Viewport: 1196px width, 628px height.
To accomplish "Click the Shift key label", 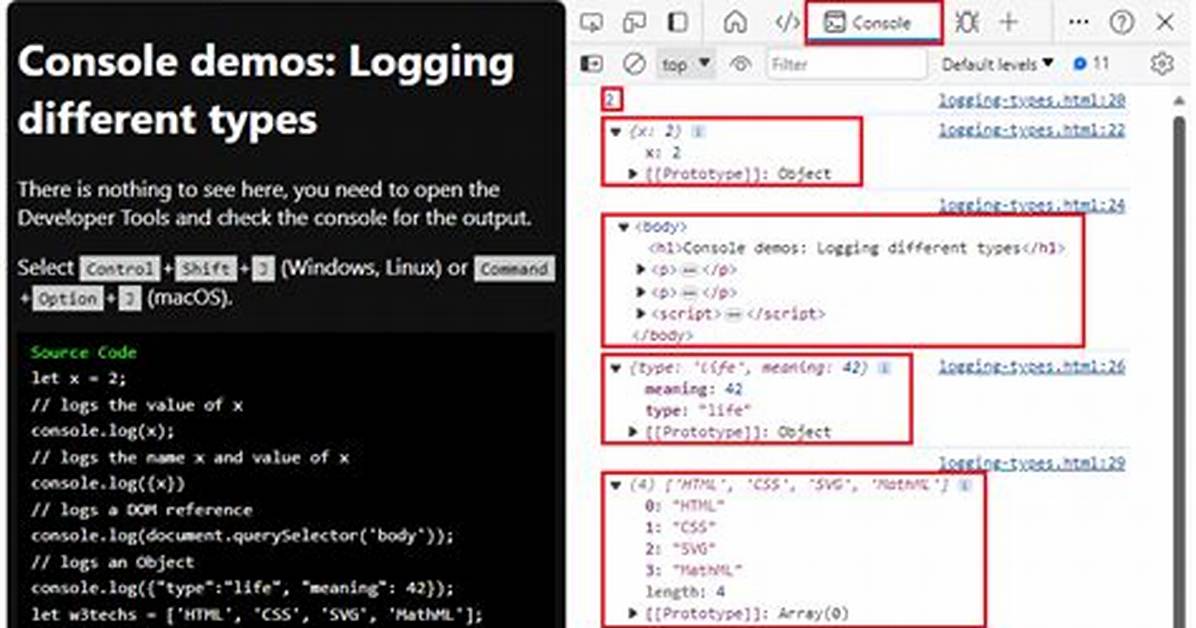I will coord(206,269).
